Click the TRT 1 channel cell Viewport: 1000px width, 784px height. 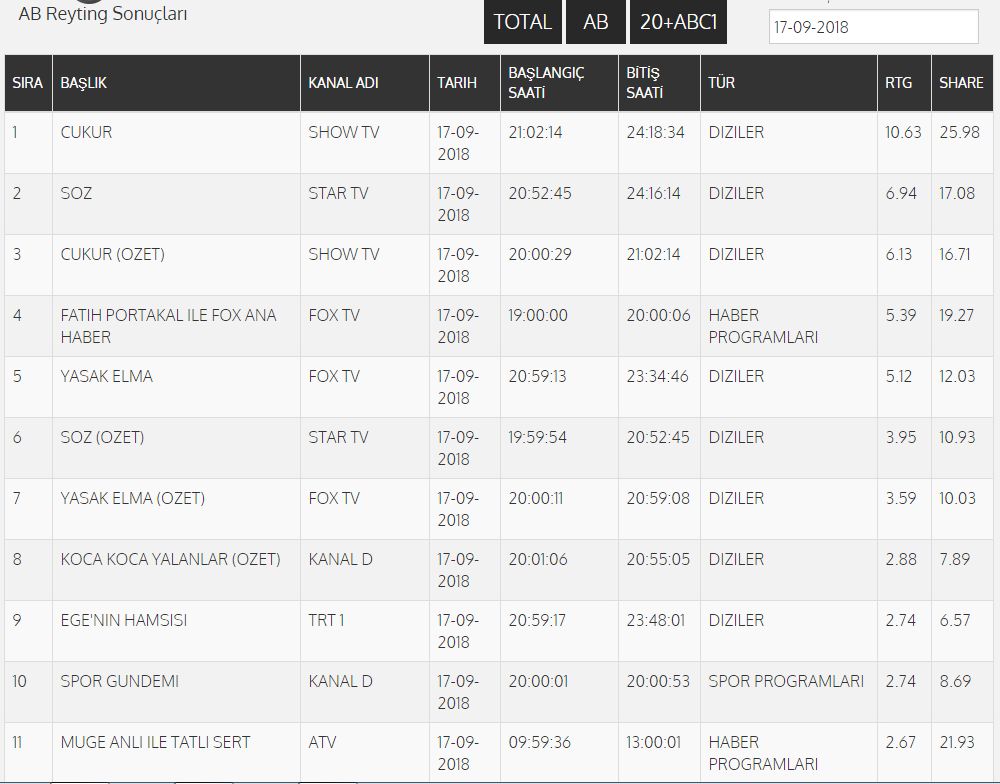tap(327, 620)
